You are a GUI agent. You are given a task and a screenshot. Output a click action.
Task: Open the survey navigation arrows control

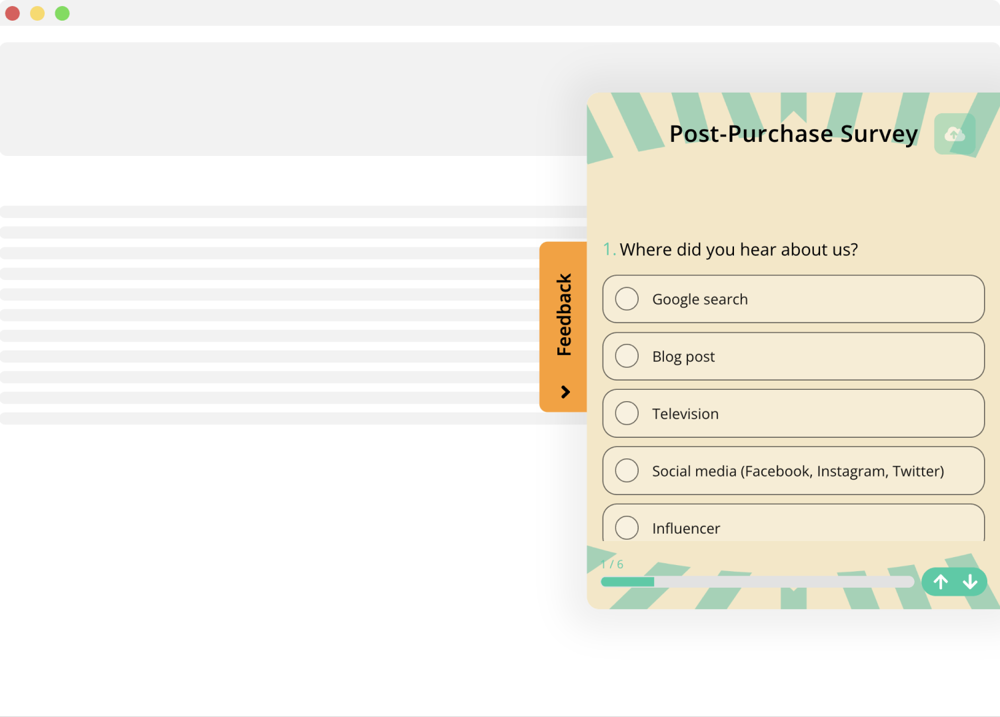tap(955, 581)
